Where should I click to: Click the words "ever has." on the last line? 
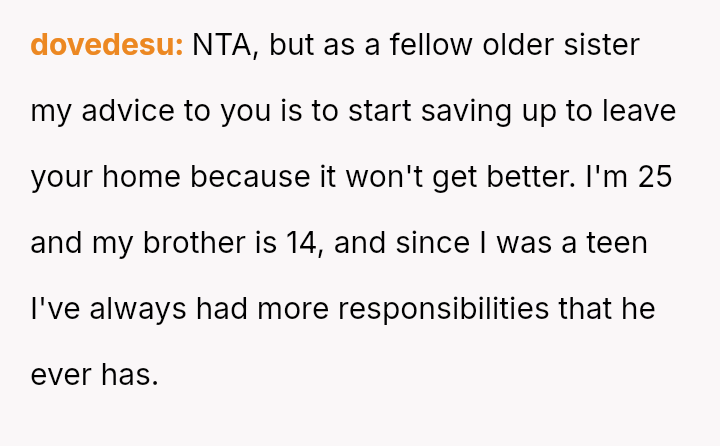pyautogui.click(x=94, y=375)
